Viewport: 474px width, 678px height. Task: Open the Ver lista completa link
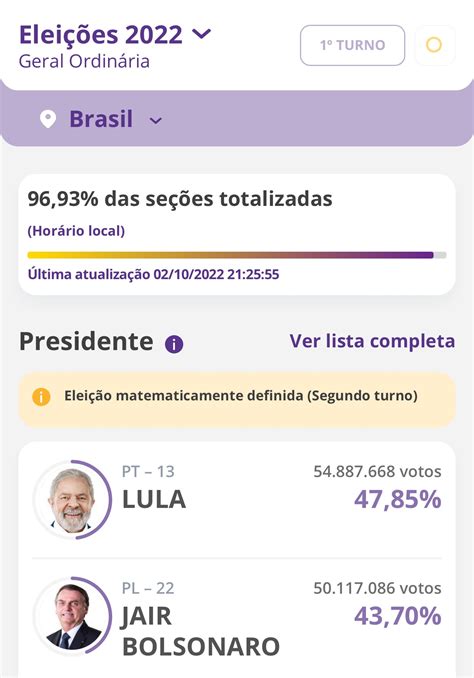[372, 341]
